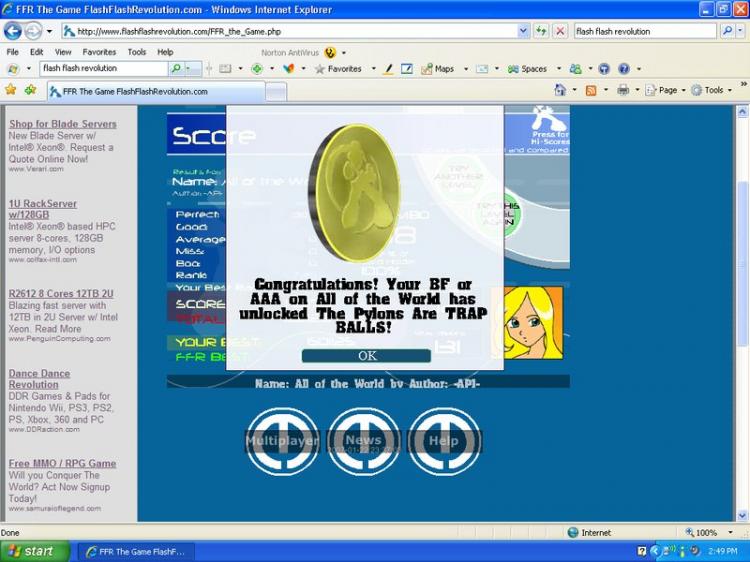Viewport: 750px width, 562px height.
Task: Click the gold coin in the dialog
Action: (x=354, y=193)
